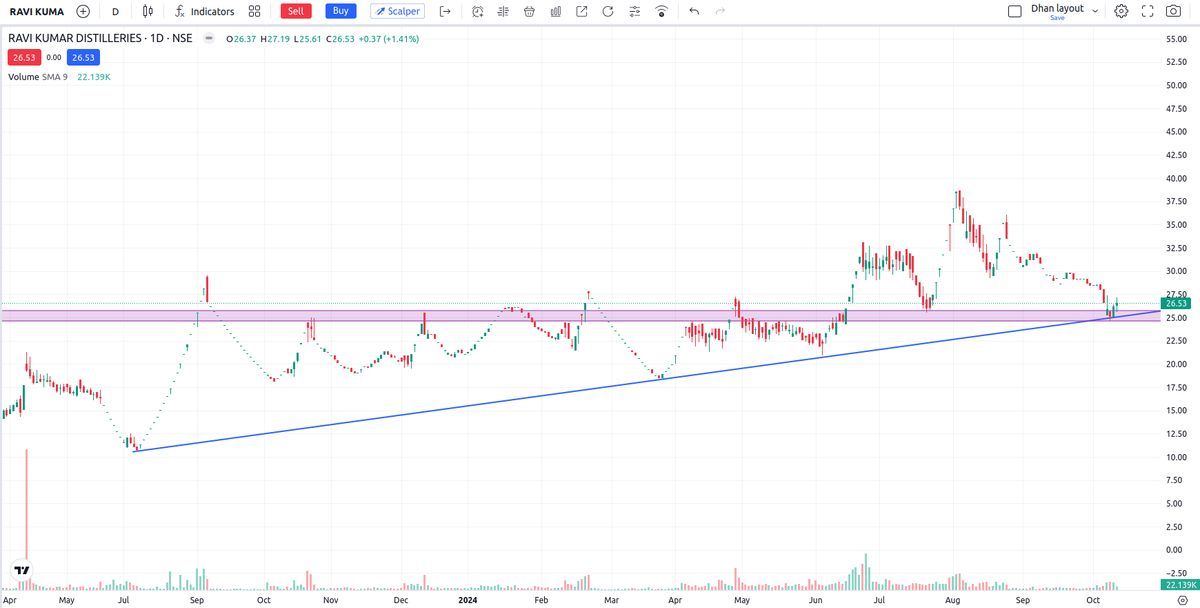Click the blue 26.53 buy price box

click(83, 57)
